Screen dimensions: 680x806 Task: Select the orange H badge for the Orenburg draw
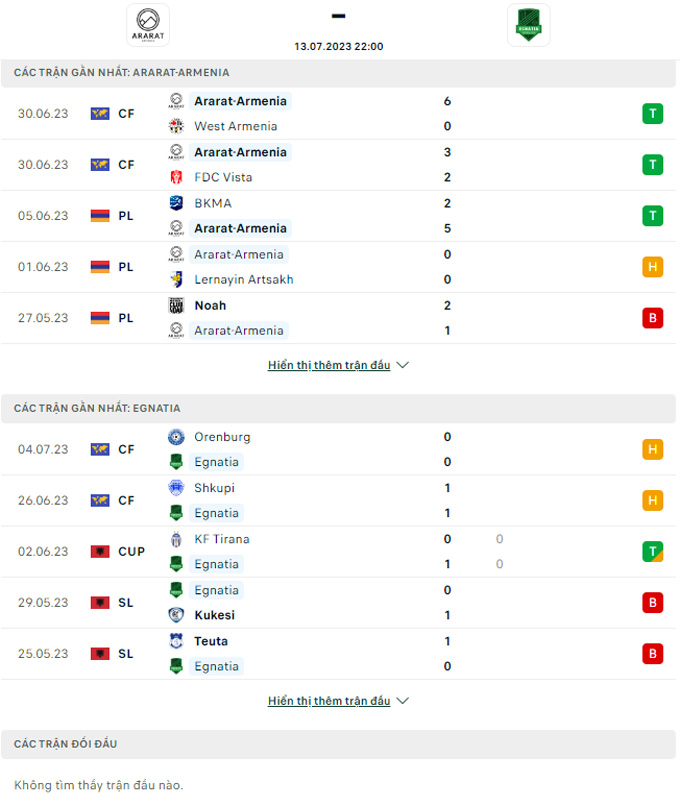pyautogui.click(x=652, y=449)
